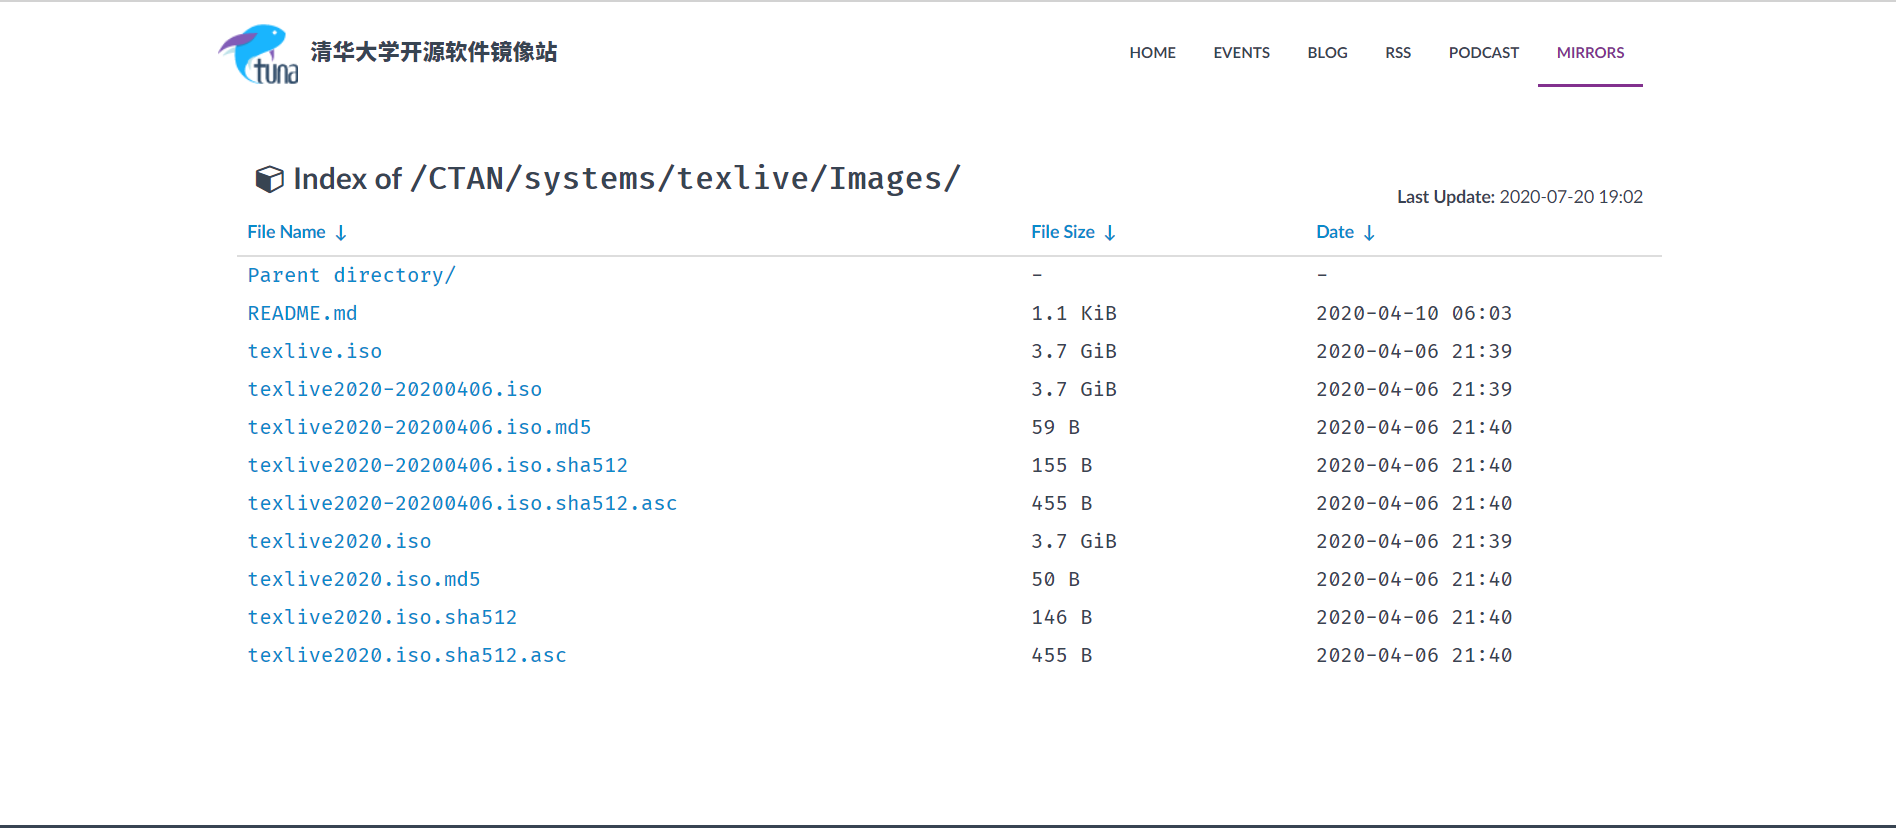This screenshot has width=1896, height=828.
Task: Download texlive.iso
Action: click(314, 351)
